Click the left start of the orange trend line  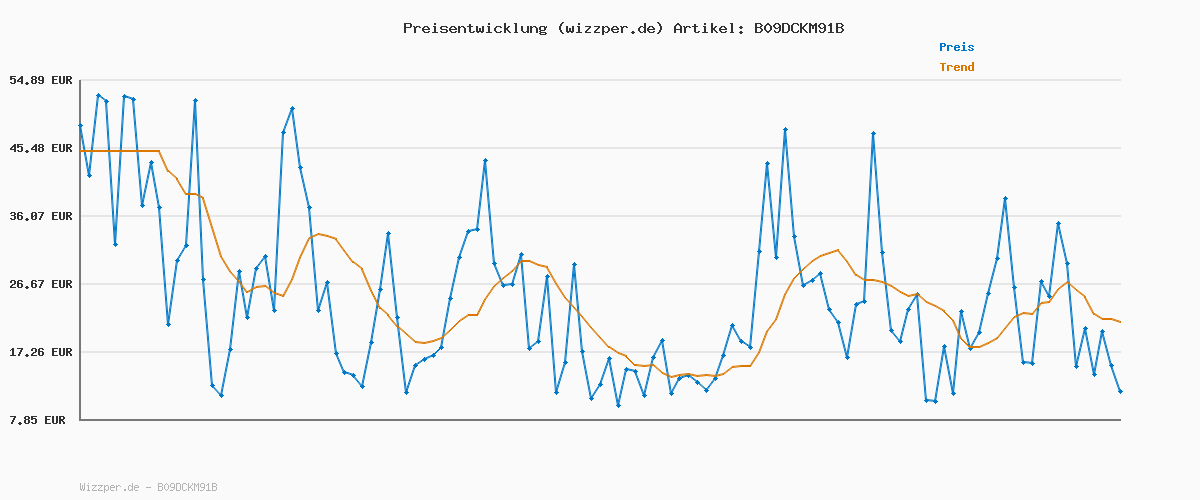82,151
